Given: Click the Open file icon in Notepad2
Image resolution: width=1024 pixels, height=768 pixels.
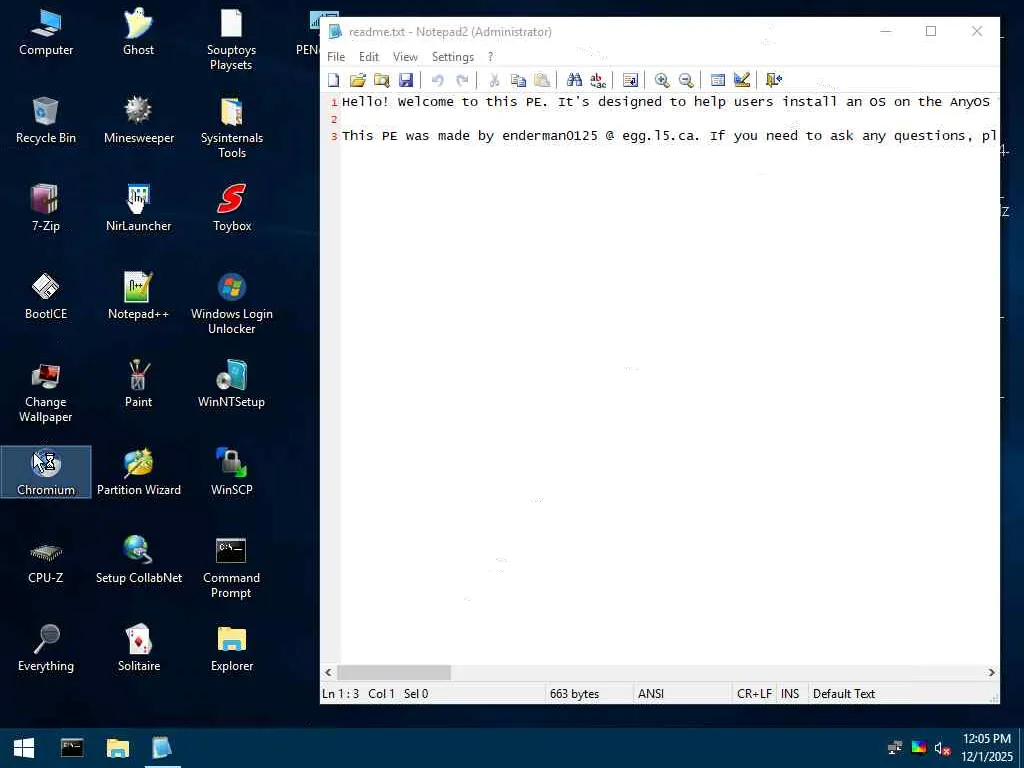Looking at the screenshot, I should [357, 80].
